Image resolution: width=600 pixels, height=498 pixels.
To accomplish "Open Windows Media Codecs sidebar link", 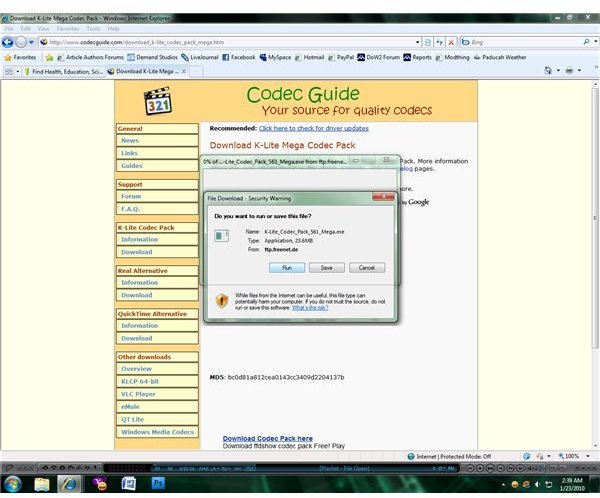I will coord(157,432).
